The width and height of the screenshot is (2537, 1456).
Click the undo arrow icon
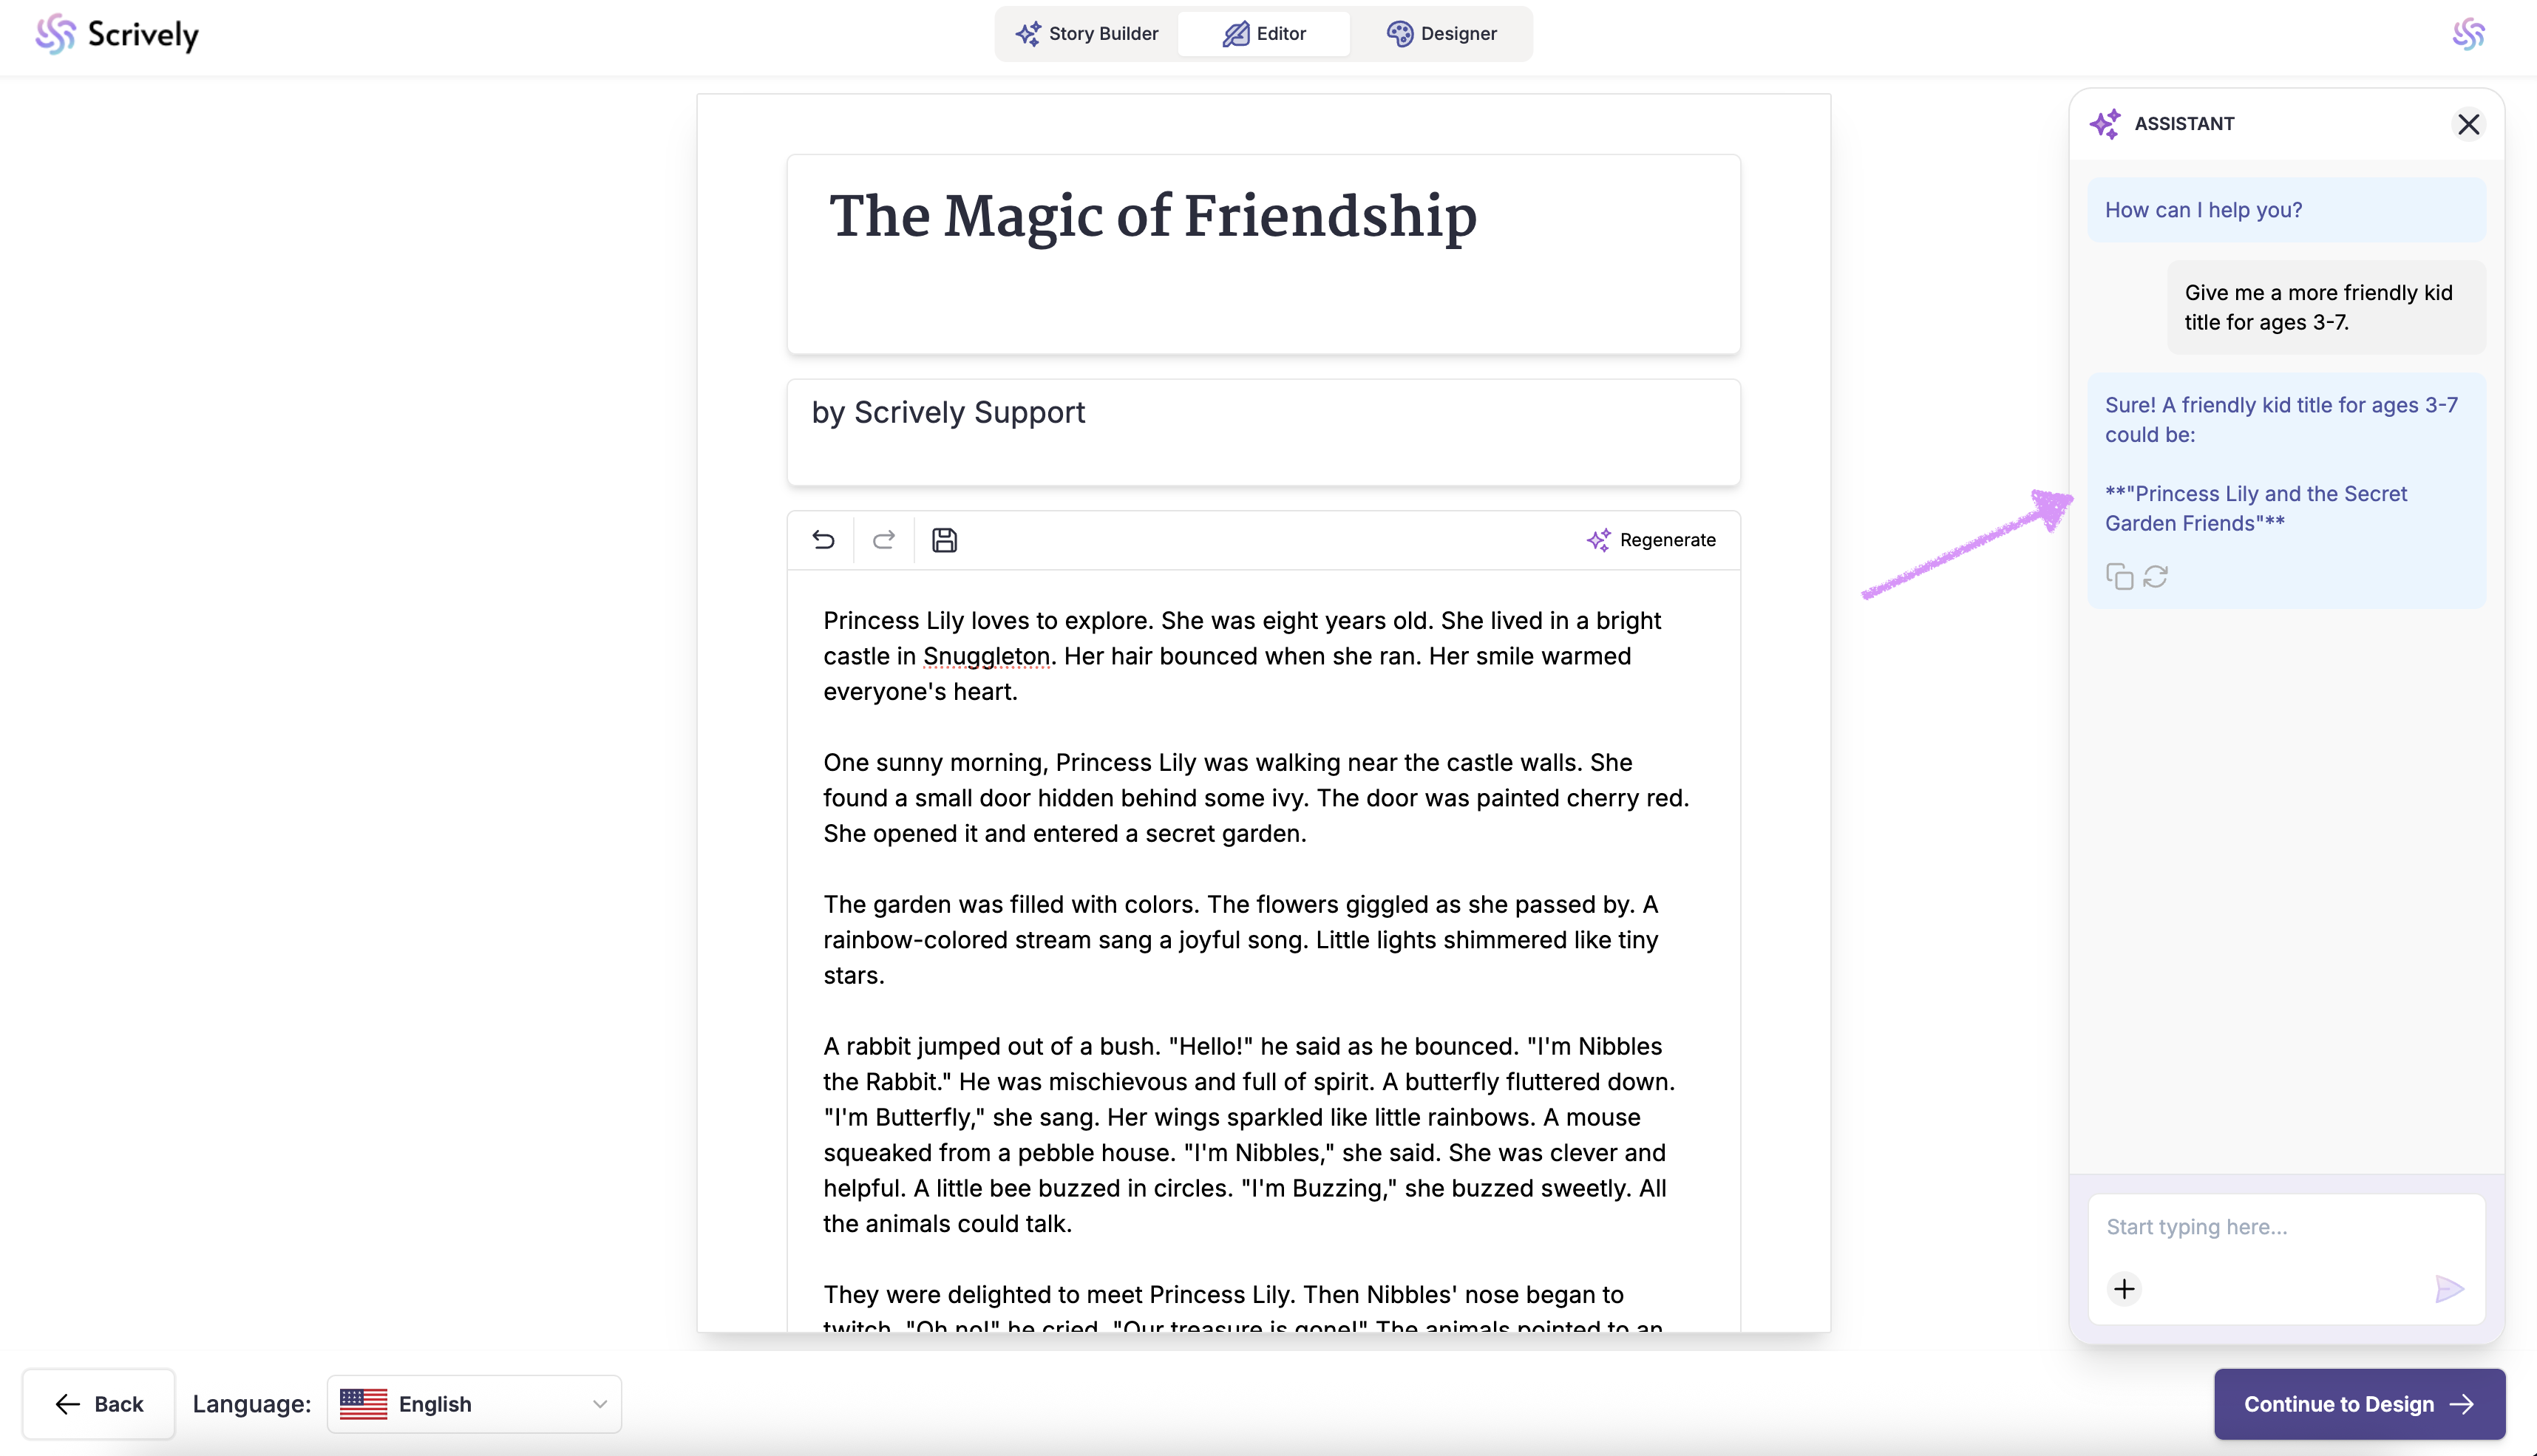[x=823, y=540]
